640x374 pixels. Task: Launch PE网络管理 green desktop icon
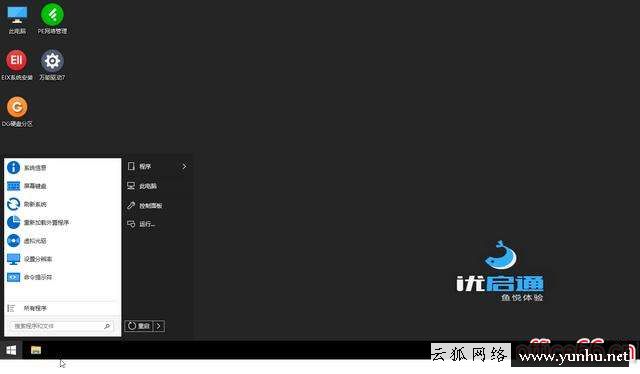pyautogui.click(x=52, y=19)
